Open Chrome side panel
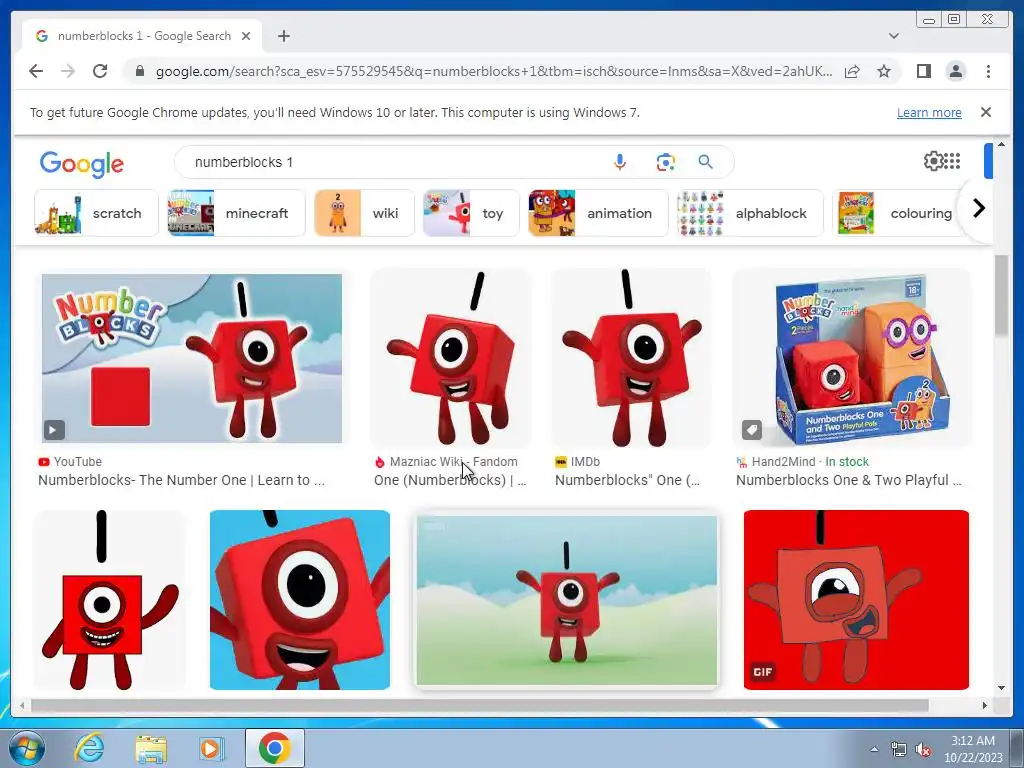Viewport: 1024px width, 768px height. (923, 71)
